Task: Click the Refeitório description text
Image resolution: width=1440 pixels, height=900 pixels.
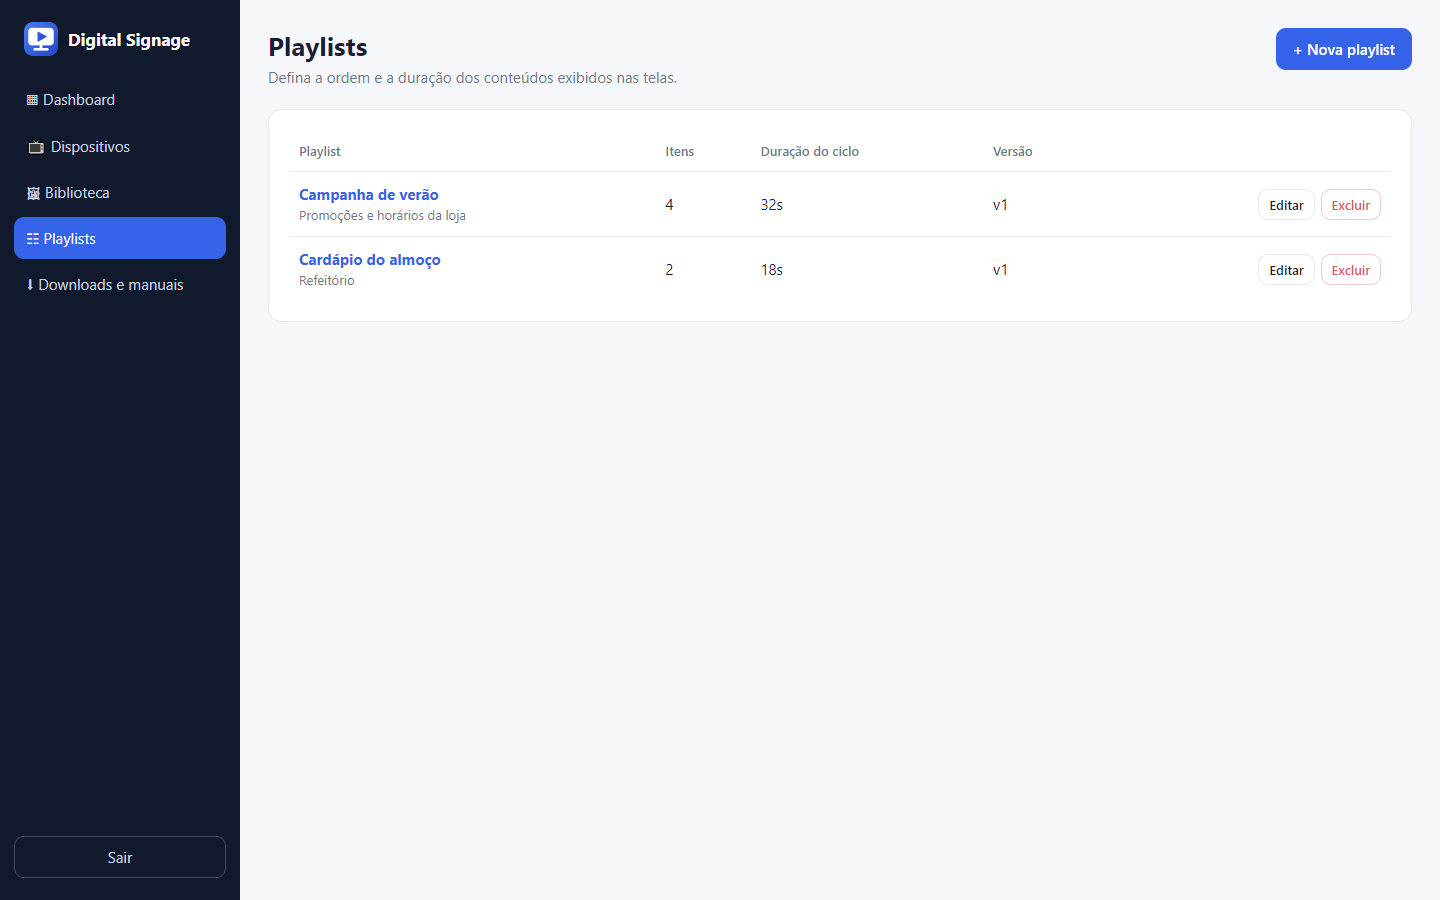Action: tap(327, 281)
